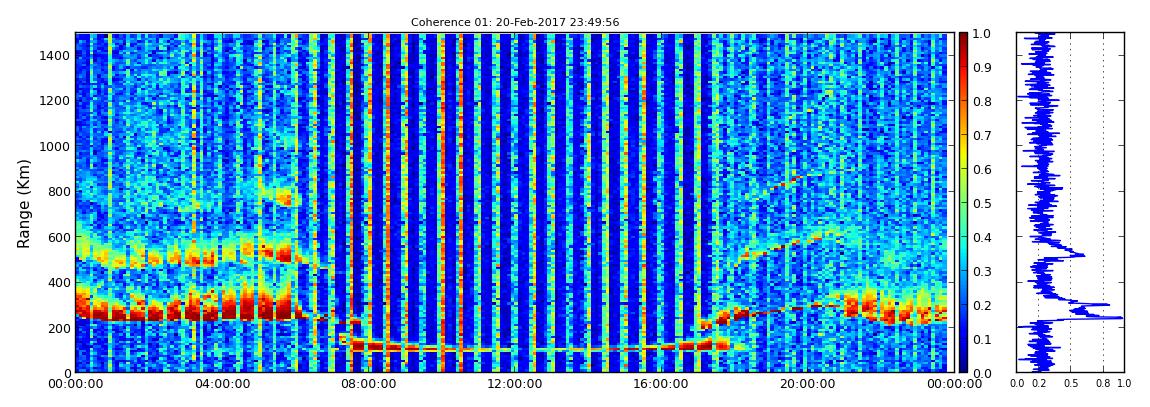
Task: Click the 400 range tick label
Action: click(59, 282)
